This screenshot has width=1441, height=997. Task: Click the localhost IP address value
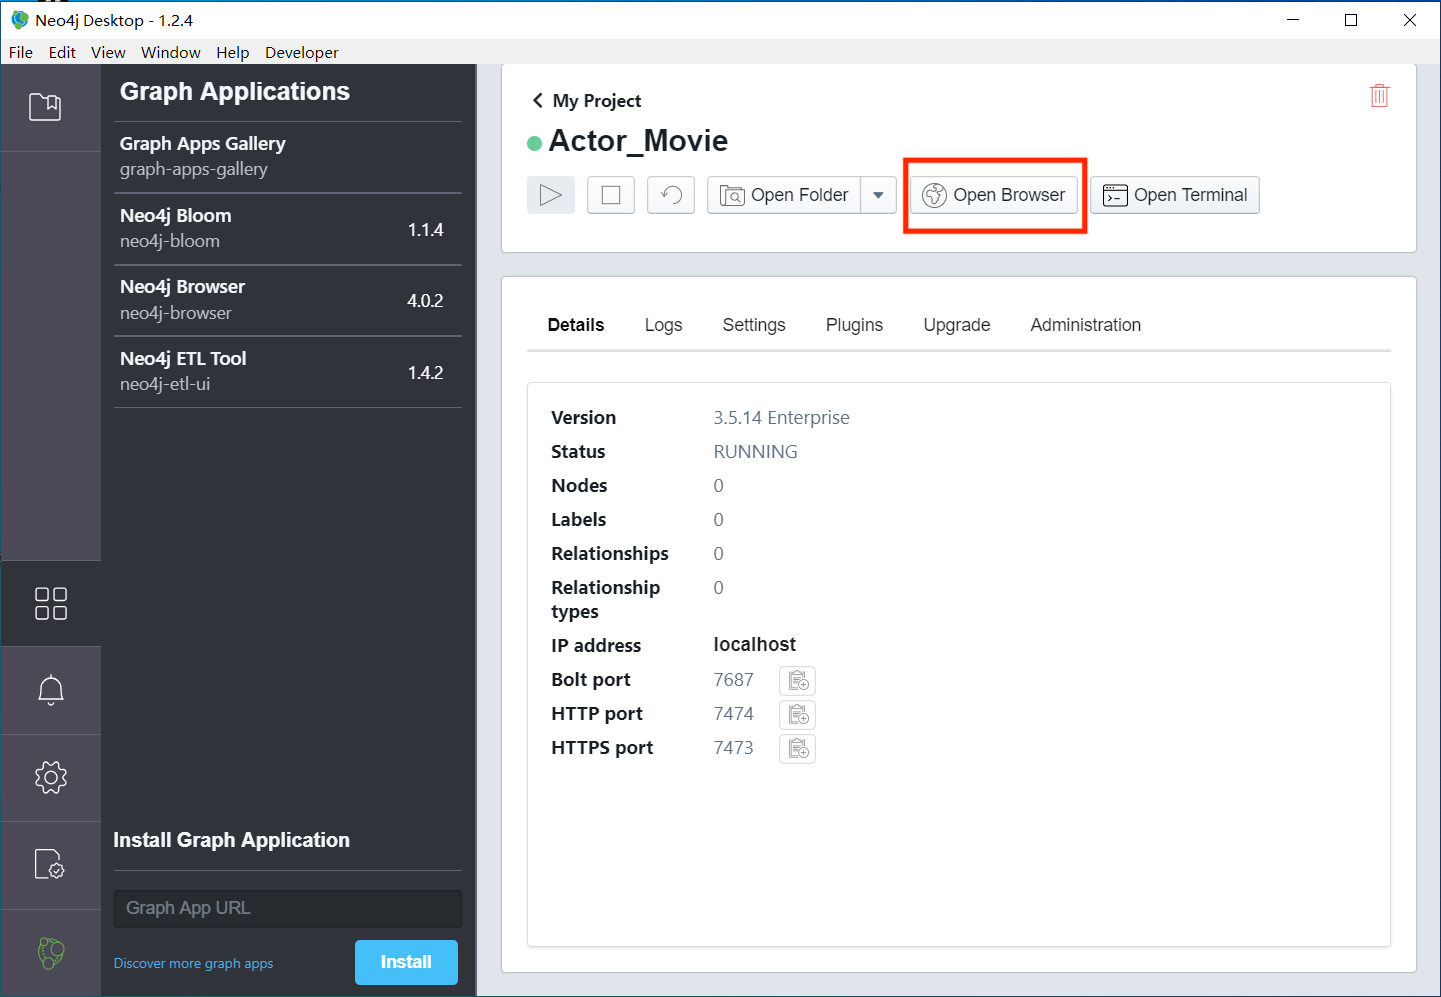(755, 645)
